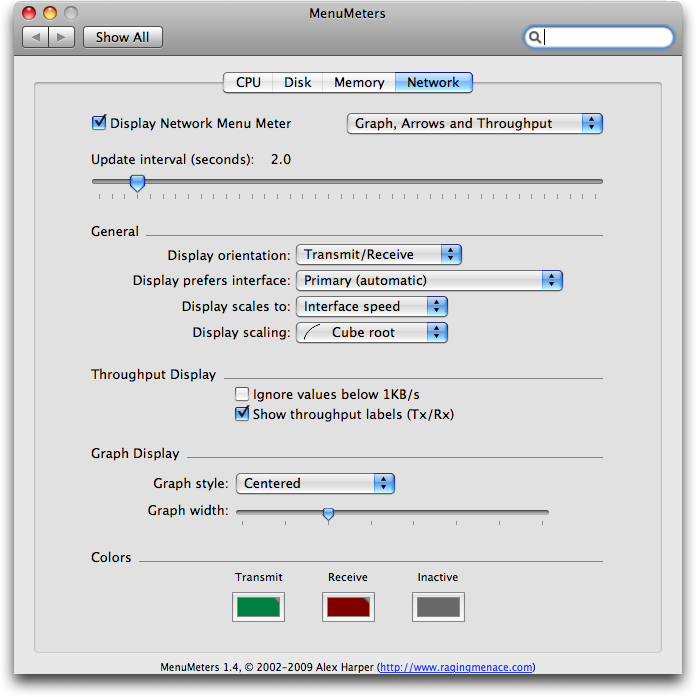Click the green Transmit color swatch
The image size is (696, 697).
(x=258, y=606)
